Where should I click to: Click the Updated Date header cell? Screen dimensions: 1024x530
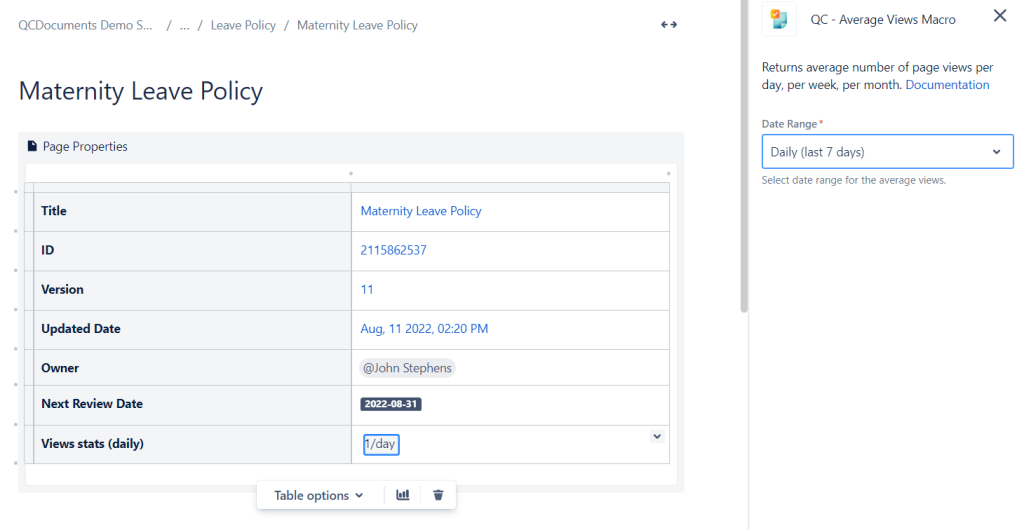tap(193, 329)
